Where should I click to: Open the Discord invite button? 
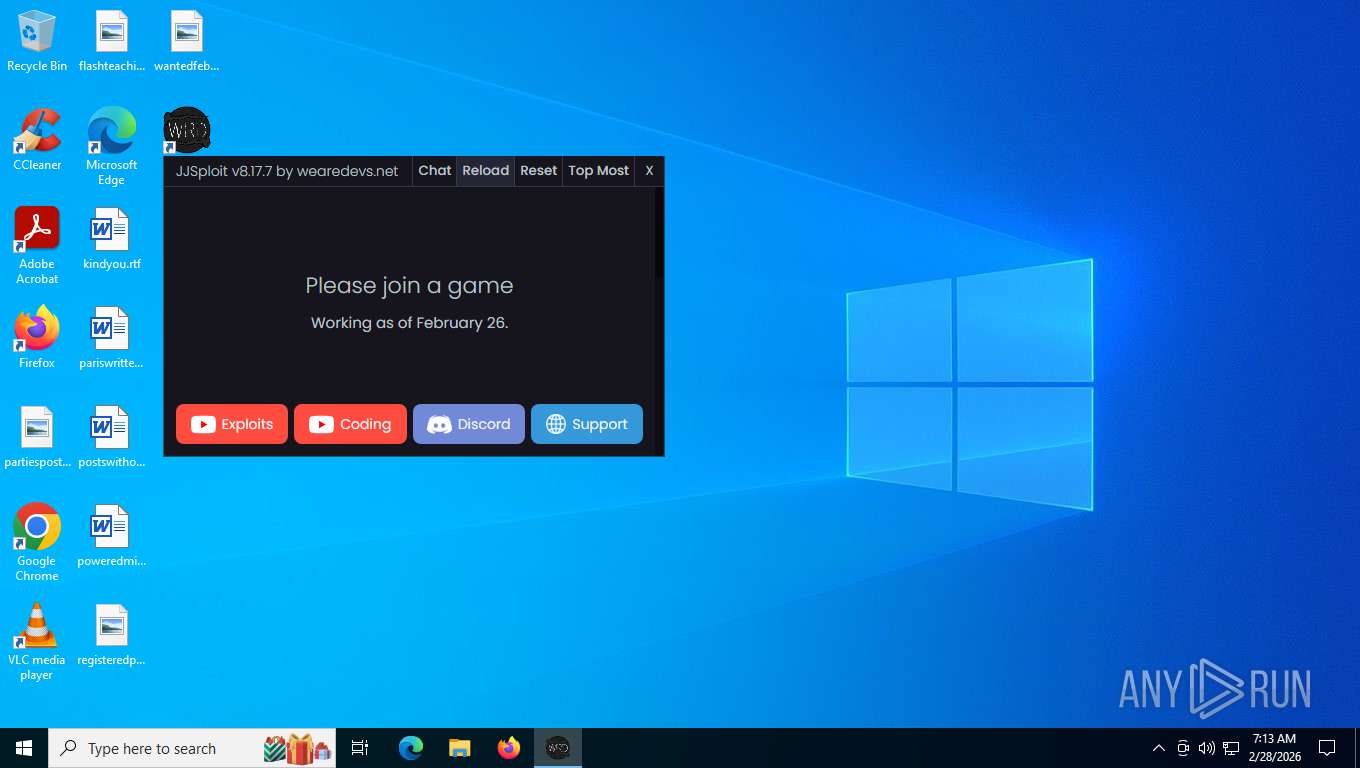point(469,424)
